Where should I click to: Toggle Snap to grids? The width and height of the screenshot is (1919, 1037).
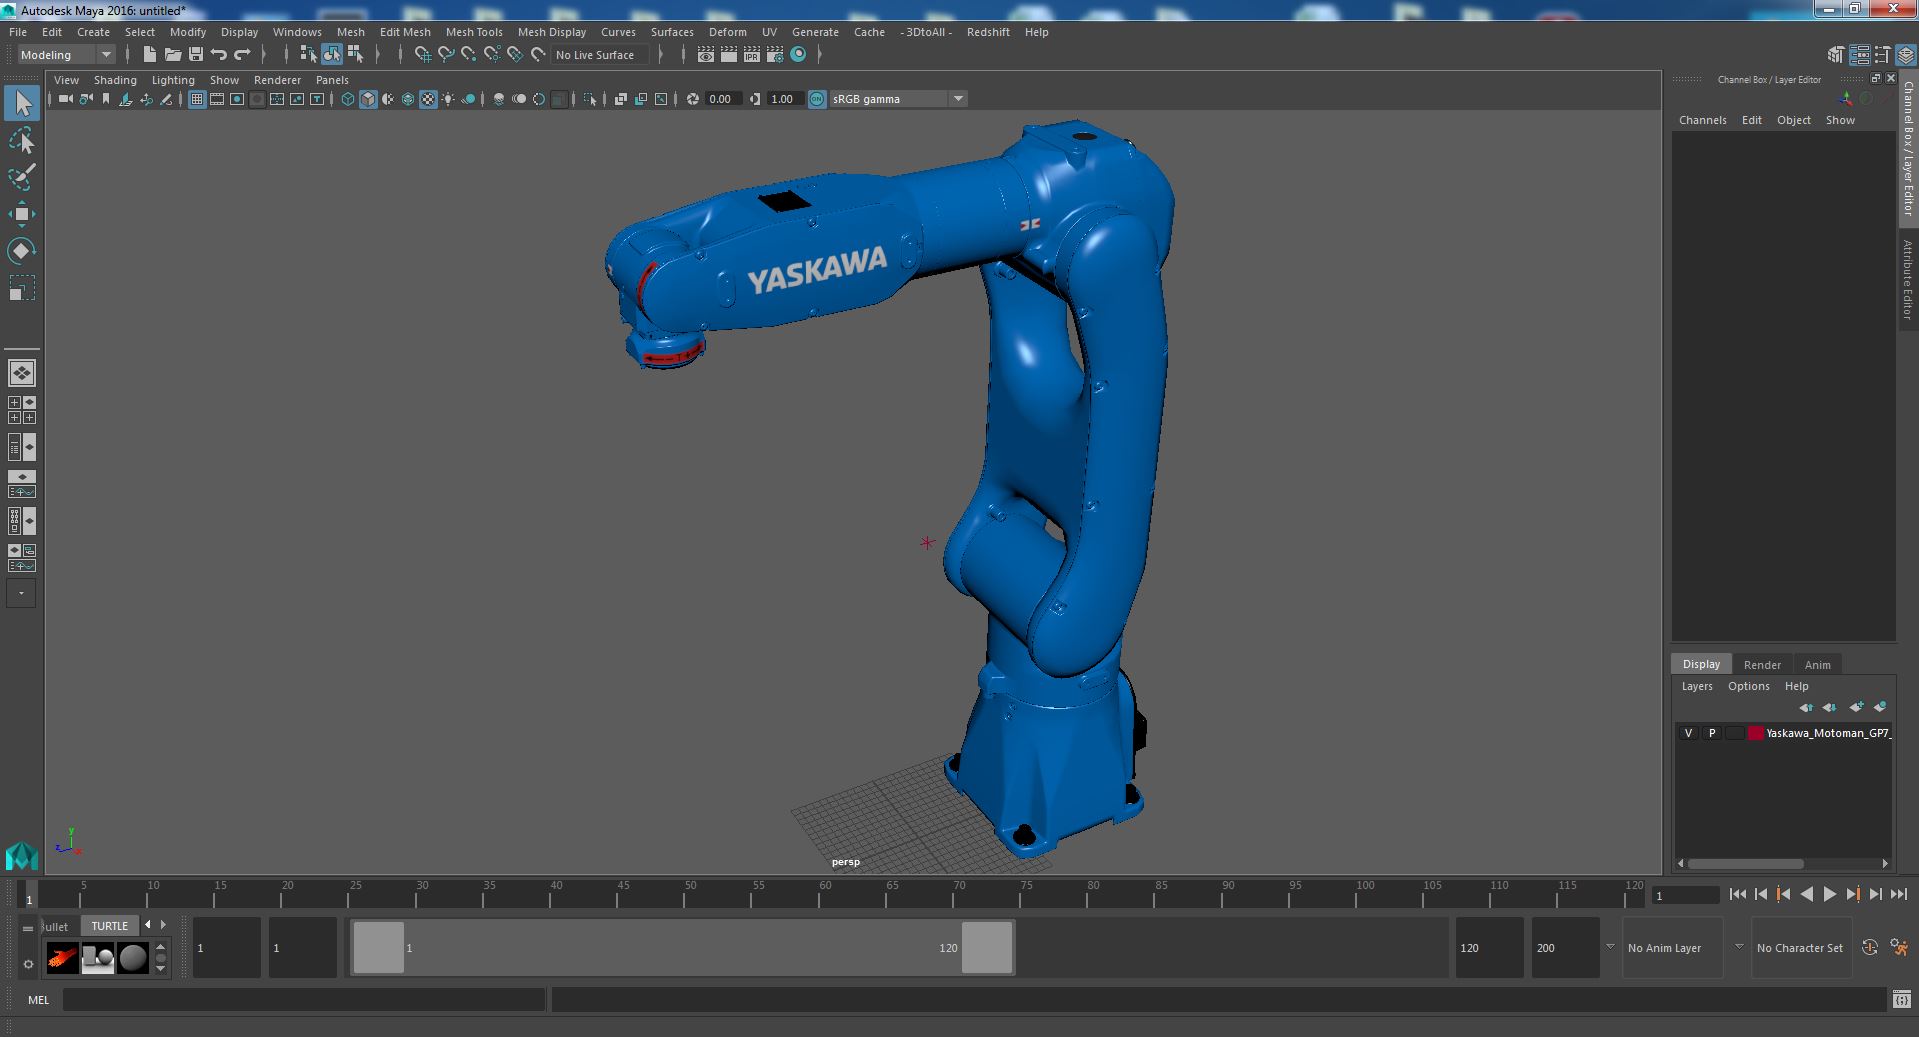422,55
